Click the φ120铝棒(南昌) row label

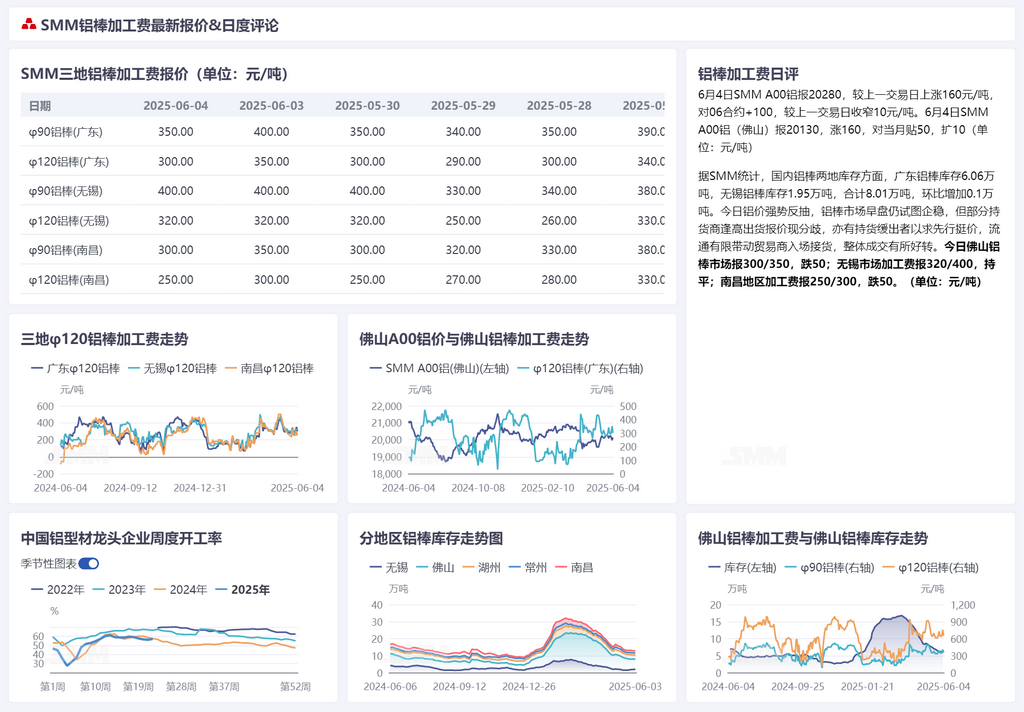[x=69, y=280]
